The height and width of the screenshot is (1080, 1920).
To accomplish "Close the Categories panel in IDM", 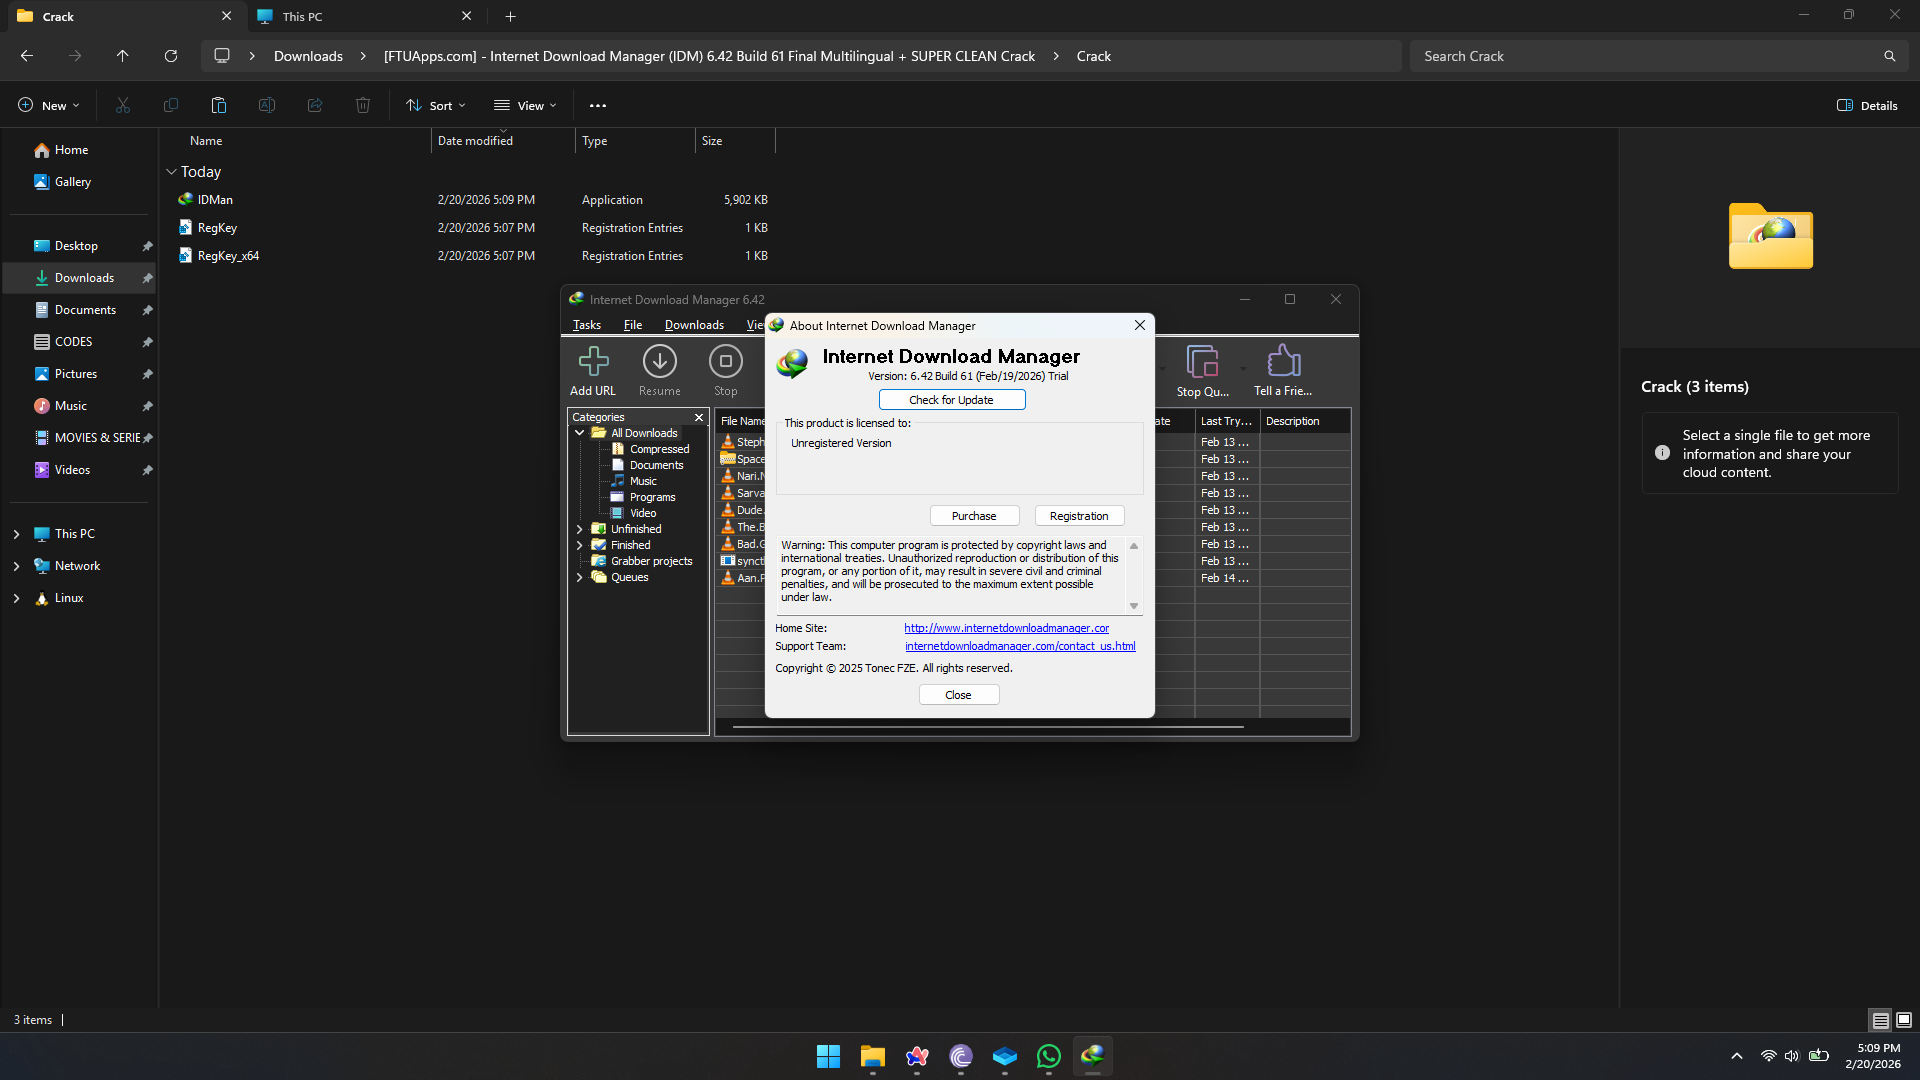I will 699,417.
